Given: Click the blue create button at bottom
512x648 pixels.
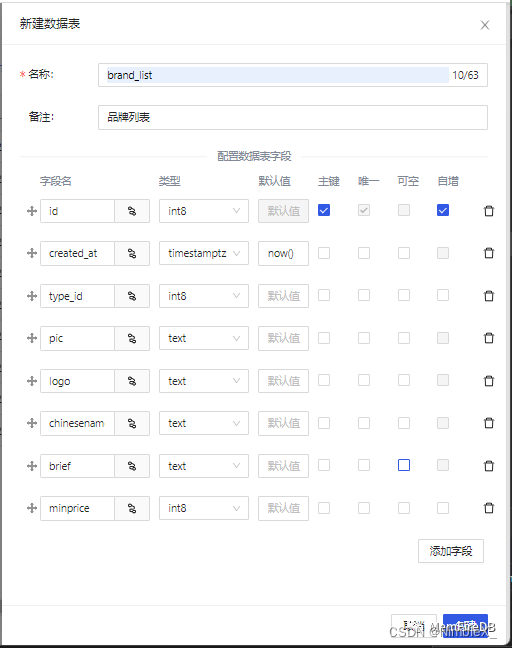Looking at the screenshot, I should point(465,626).
